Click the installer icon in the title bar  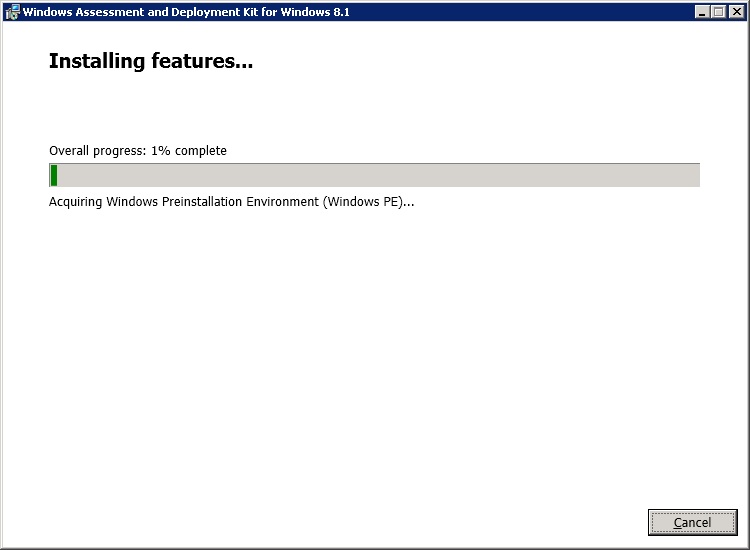coord(12,12)
